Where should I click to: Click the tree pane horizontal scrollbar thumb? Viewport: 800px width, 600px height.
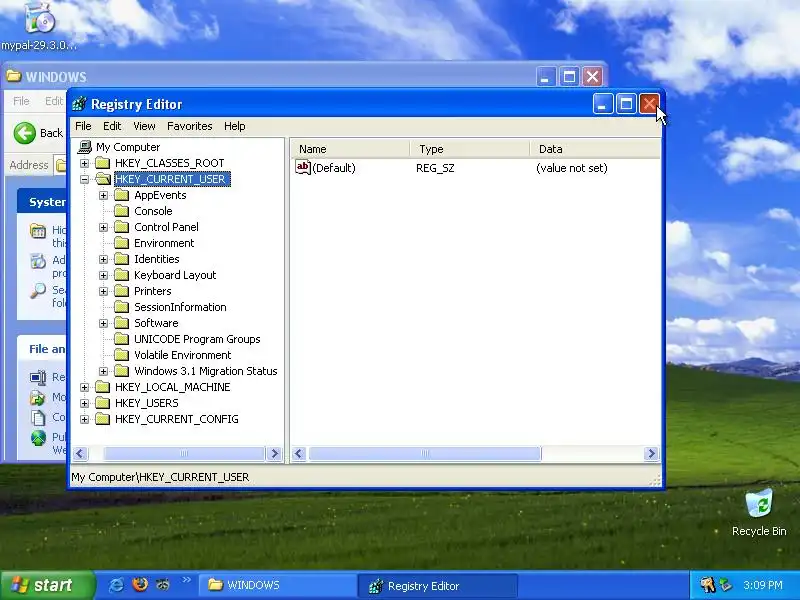pyautogui.click(x=184, y=454)
